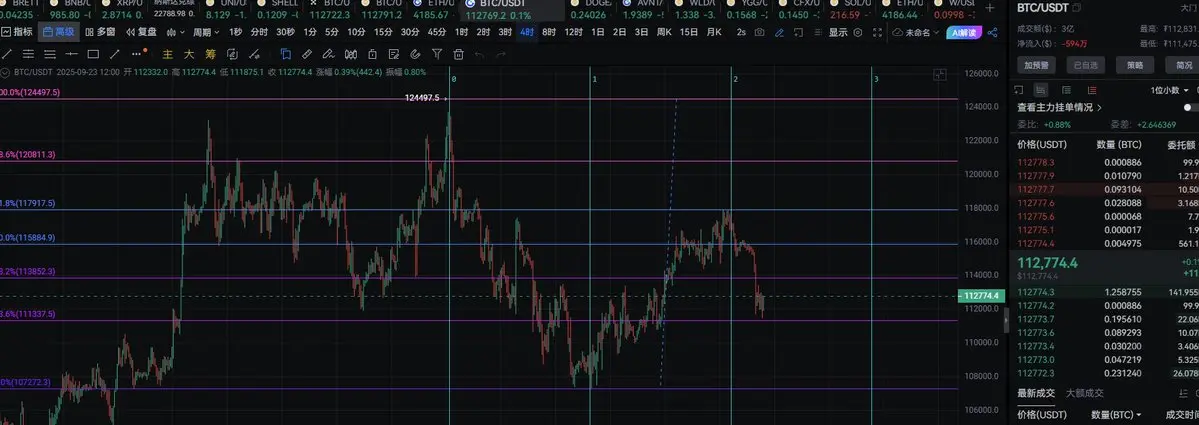Click the 简况 button
1199x425 pixels.
click(x=1183, y=65)
